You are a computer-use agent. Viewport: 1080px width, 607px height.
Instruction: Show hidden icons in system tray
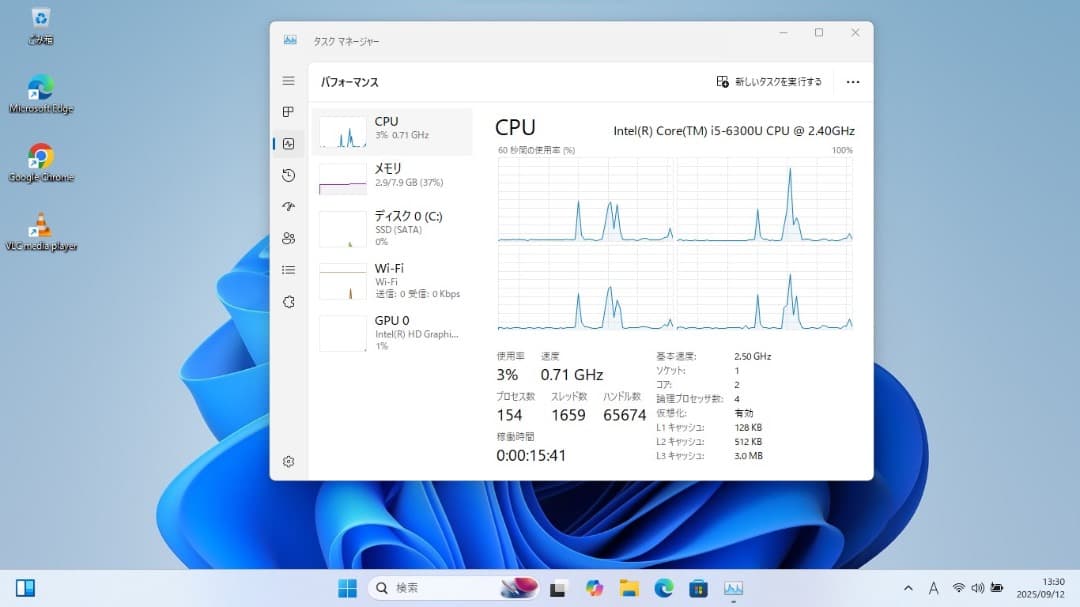(x=908, y=588)
